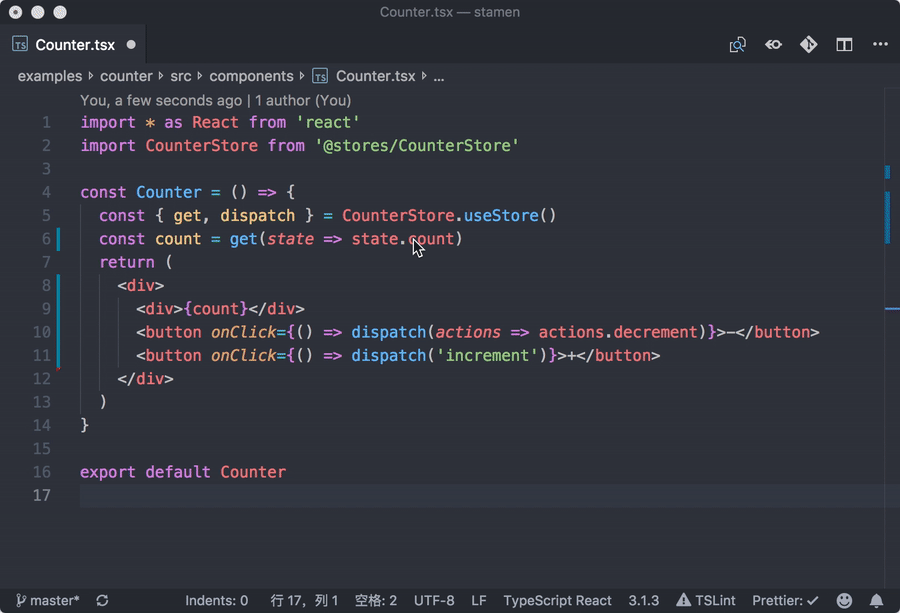Click the 'increment' string on line 11
The width and height of the screenshot is (900, 613).
pos(487,355)
